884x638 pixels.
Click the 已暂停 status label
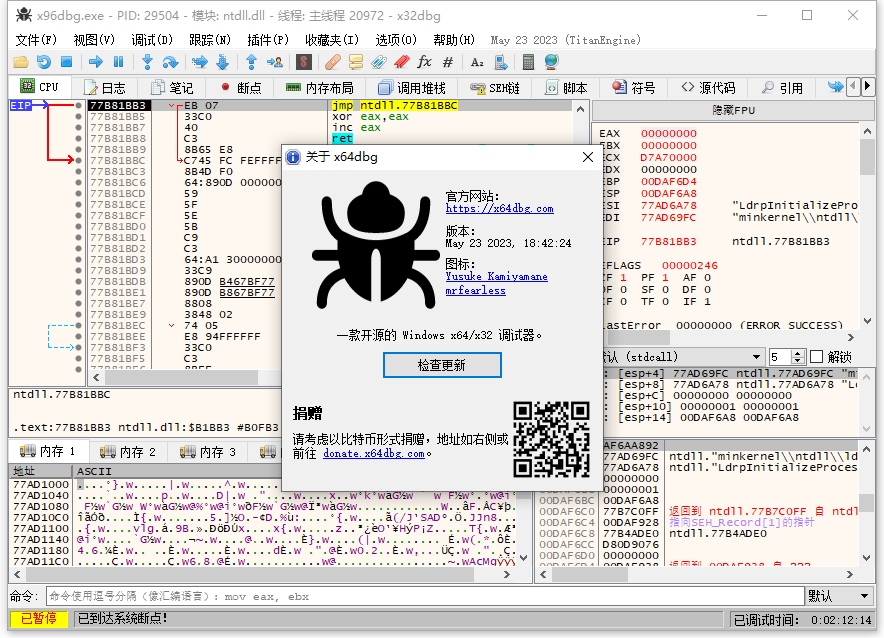(39, 619)
